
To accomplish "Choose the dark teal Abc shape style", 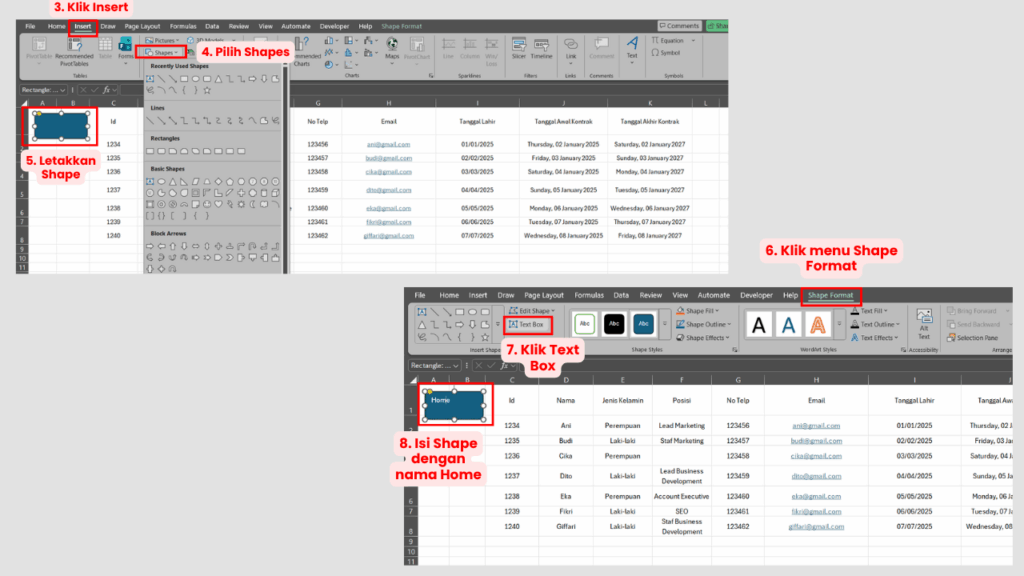I will pyautogui.click(x=645, y=324).
